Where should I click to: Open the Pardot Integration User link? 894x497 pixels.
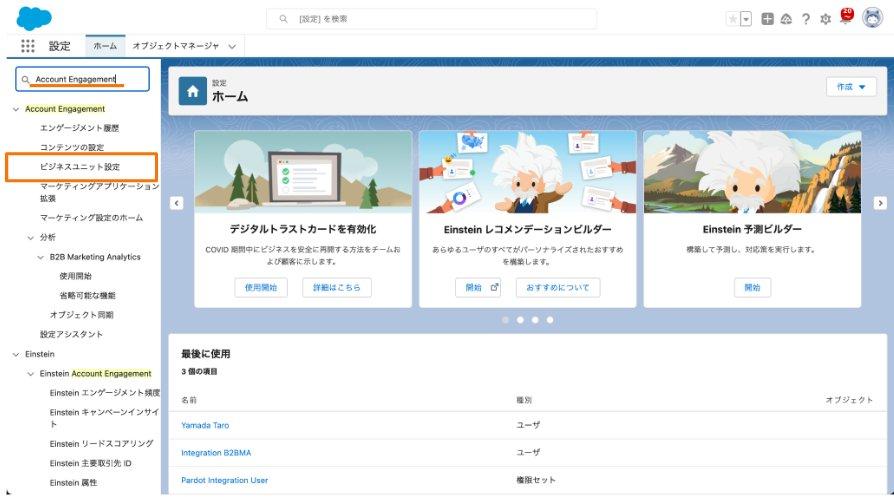tap(225, 480)
